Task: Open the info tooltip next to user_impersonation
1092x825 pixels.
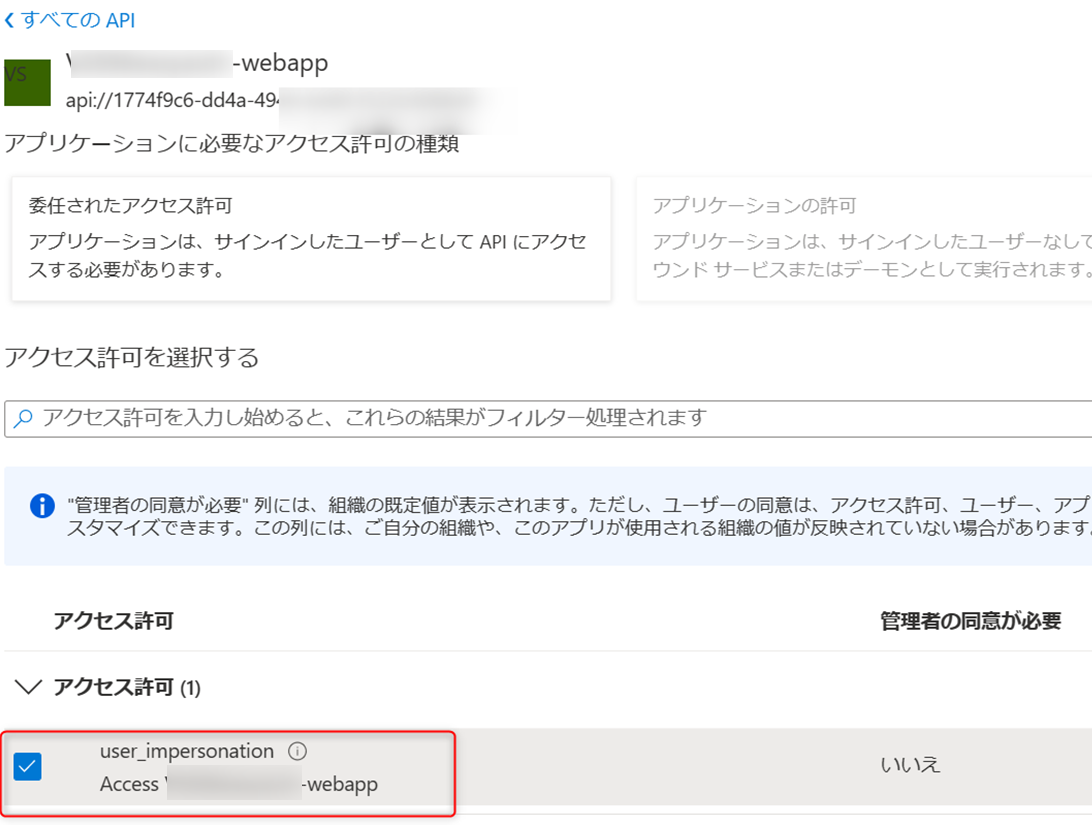Action: [x=297, y=751]
